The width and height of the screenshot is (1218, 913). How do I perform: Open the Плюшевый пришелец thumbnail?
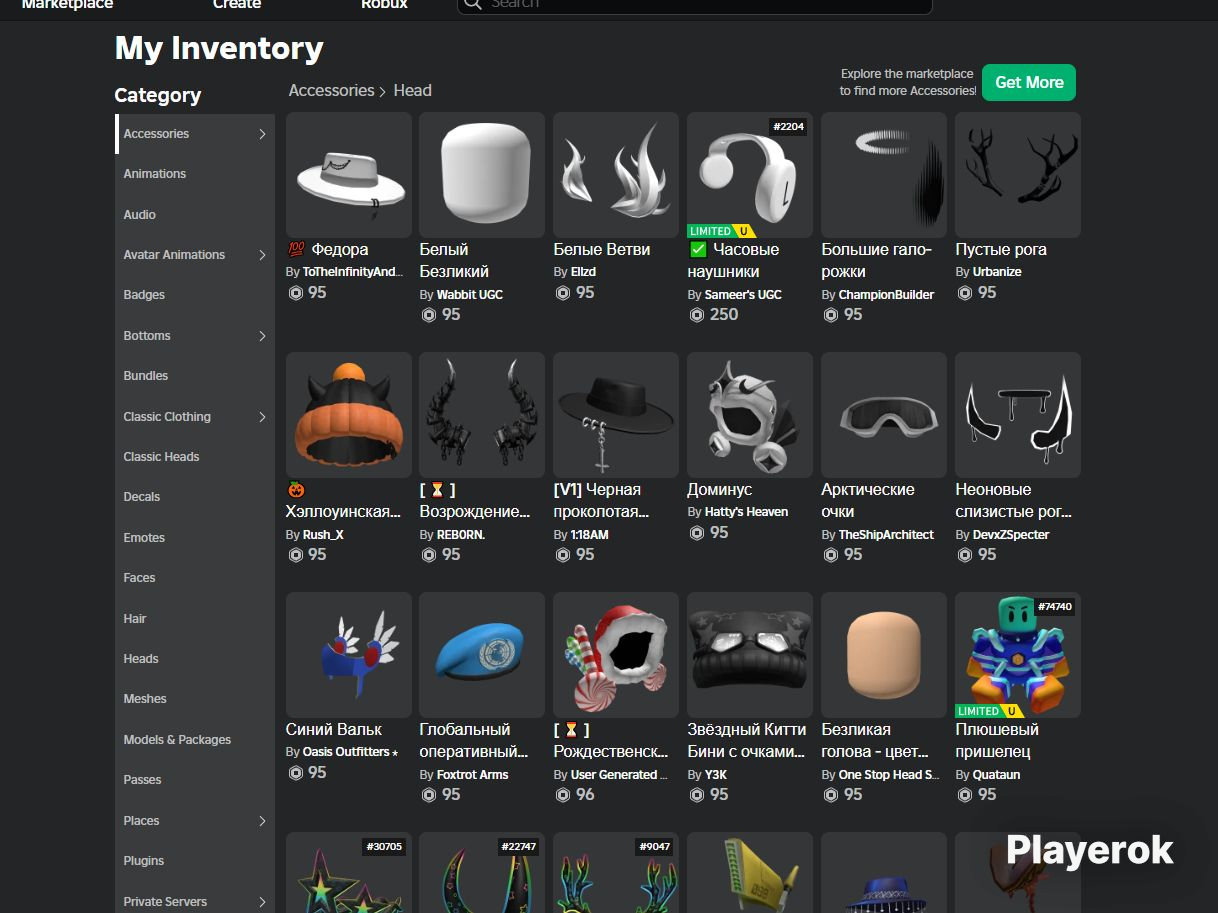[x=1018, y=655]
